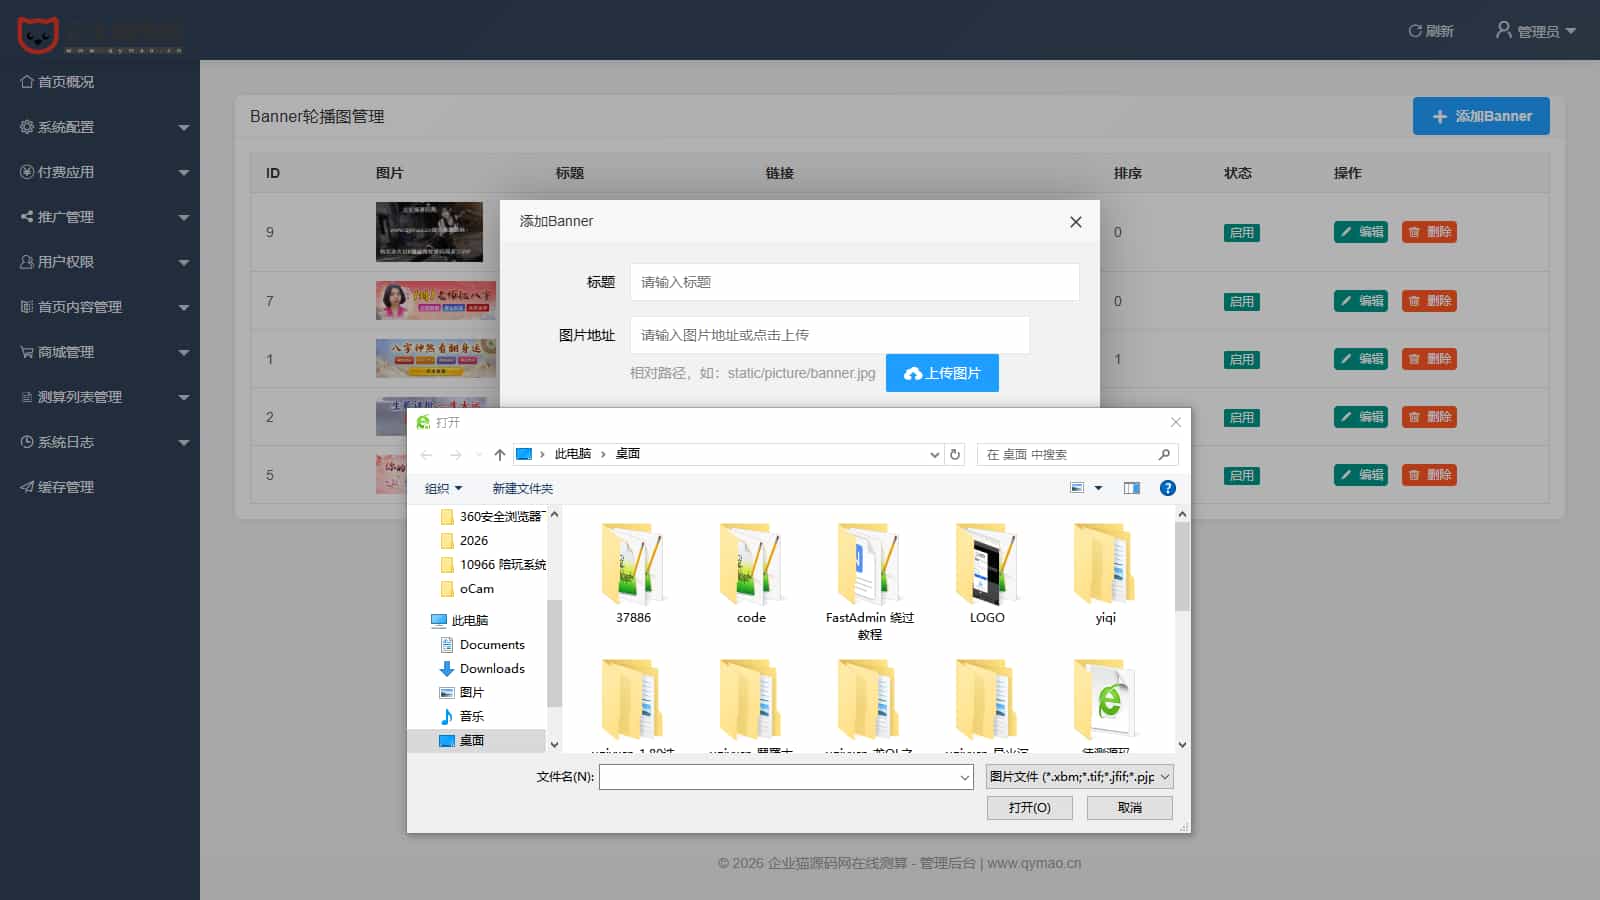Open the file dialog help icon
This screenshot has width=1600, height=900.
coord(1167,488)
